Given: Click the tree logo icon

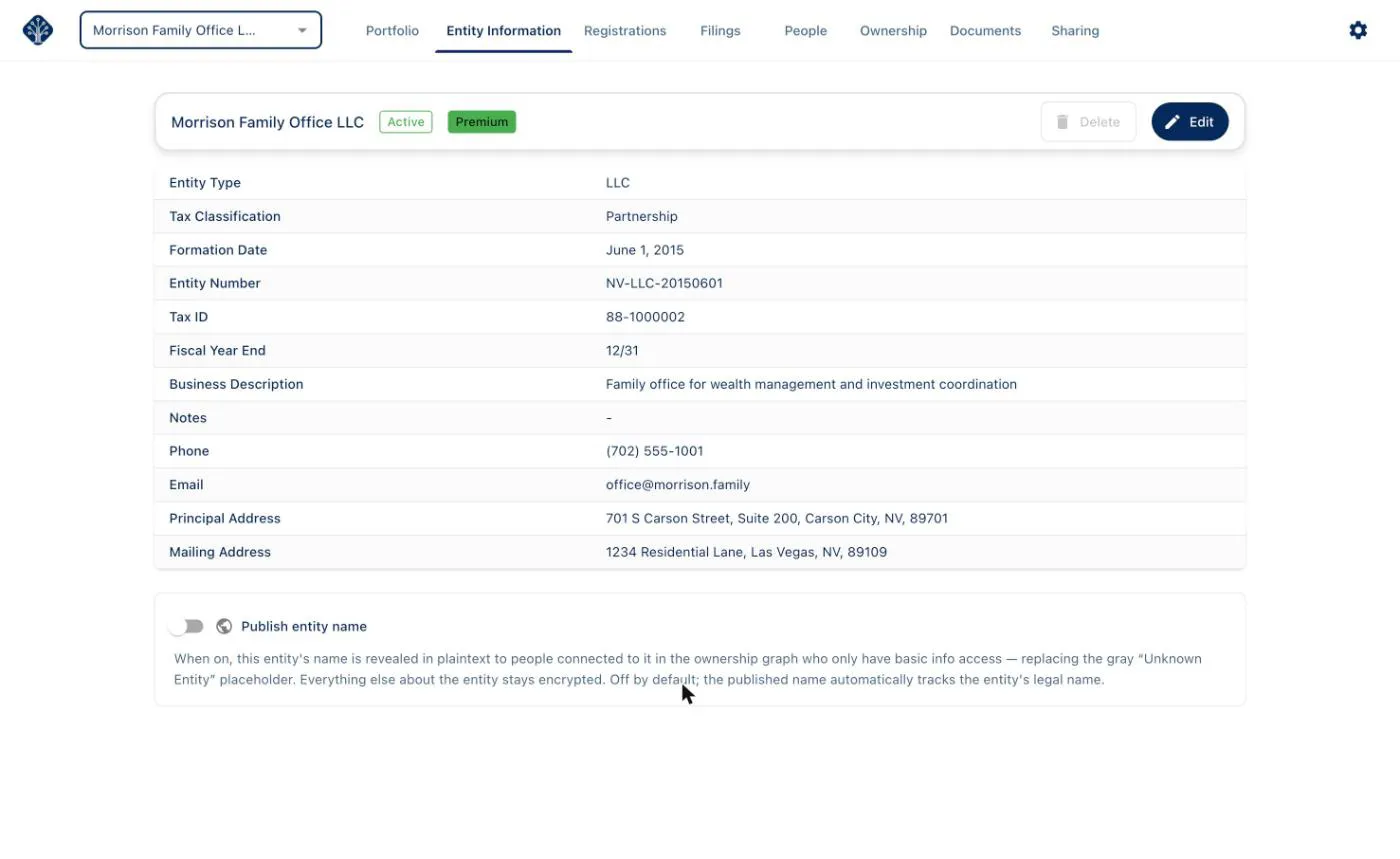Looking at the screenshot, I should (37, 30).
